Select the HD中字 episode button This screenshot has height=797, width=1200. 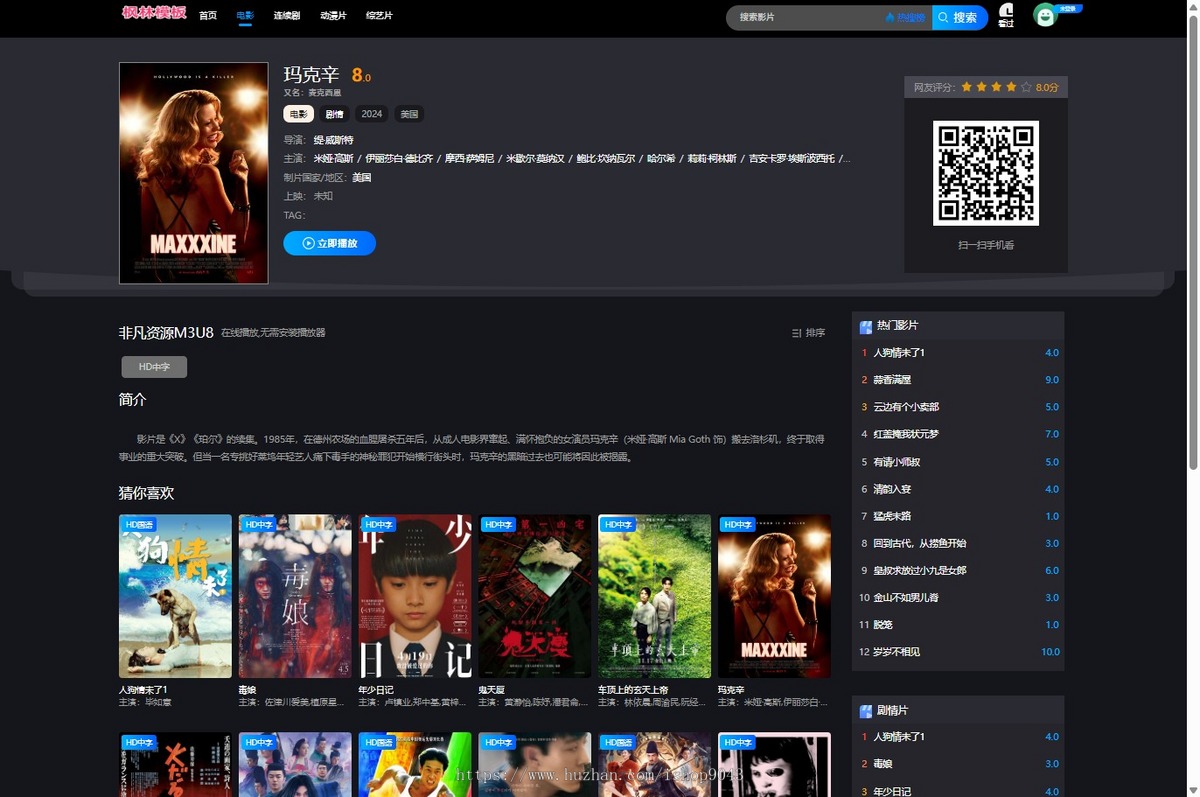tap(154, 367)
